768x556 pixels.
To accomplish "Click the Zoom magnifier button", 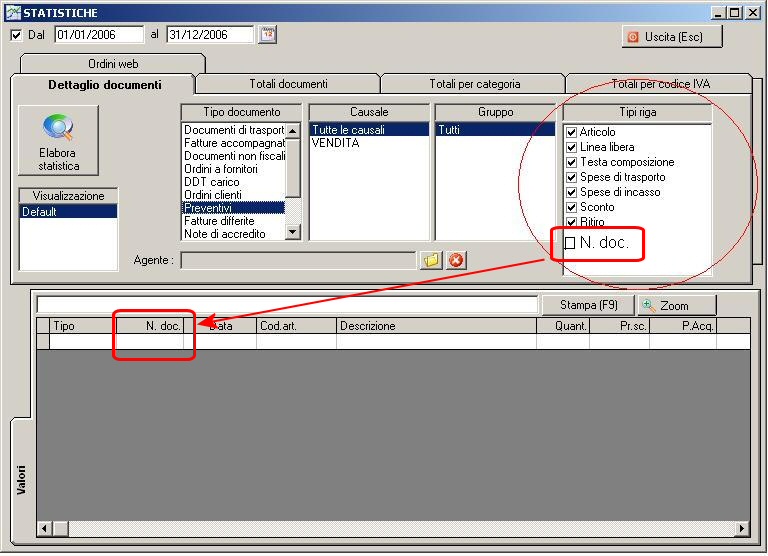I will 677,306.
